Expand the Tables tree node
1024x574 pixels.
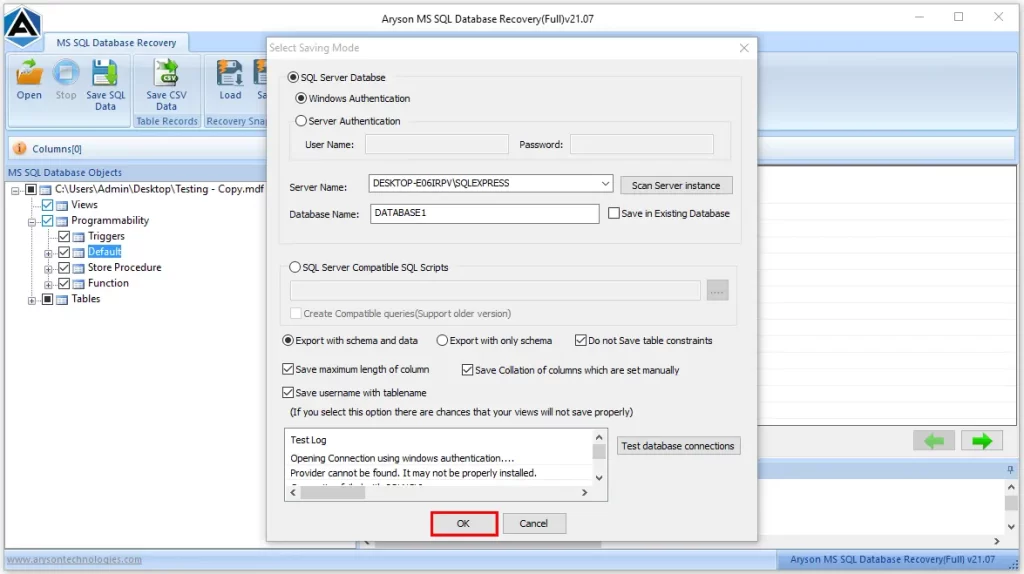pos(32,300)
